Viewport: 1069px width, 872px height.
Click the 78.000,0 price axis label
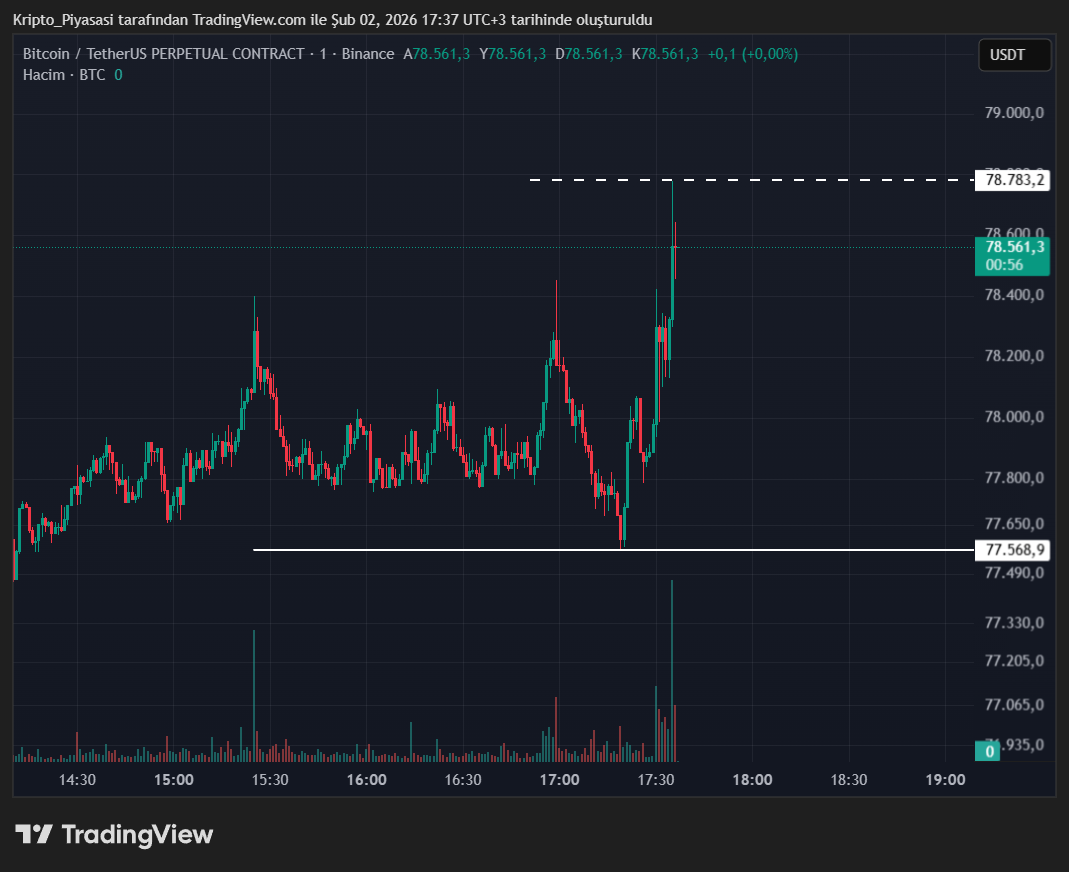coord(1014,417)
